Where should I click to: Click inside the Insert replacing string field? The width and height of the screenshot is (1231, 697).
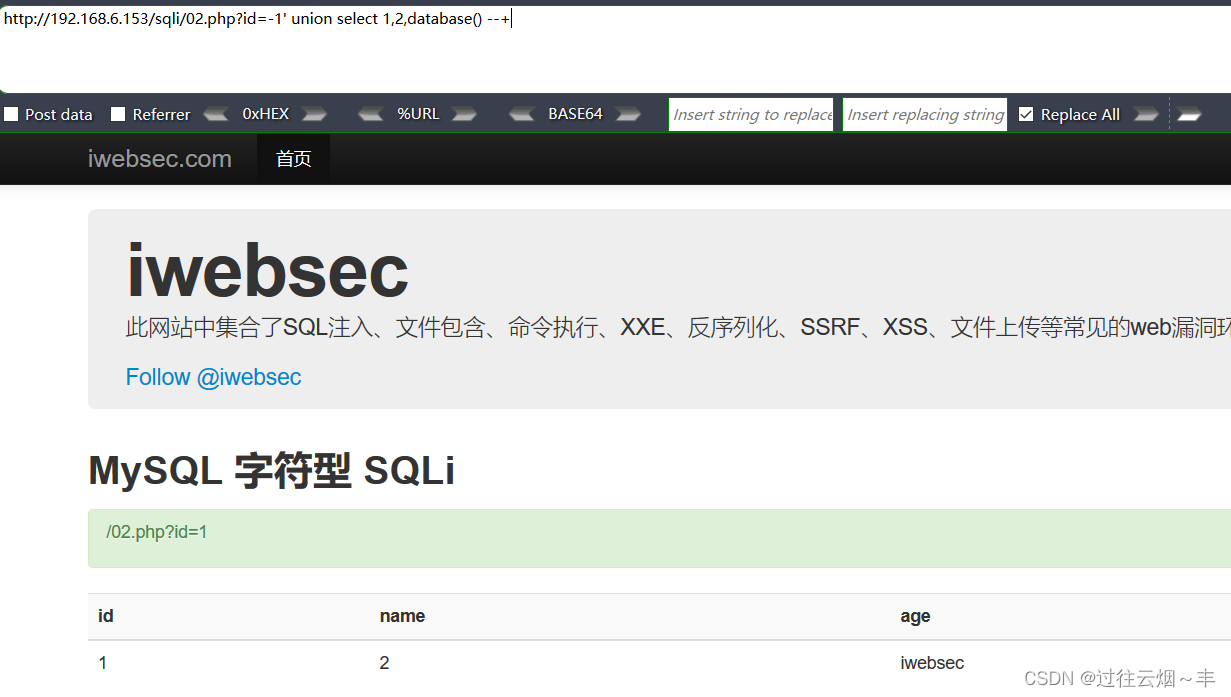pyautogui.click(x=924, y=114)
